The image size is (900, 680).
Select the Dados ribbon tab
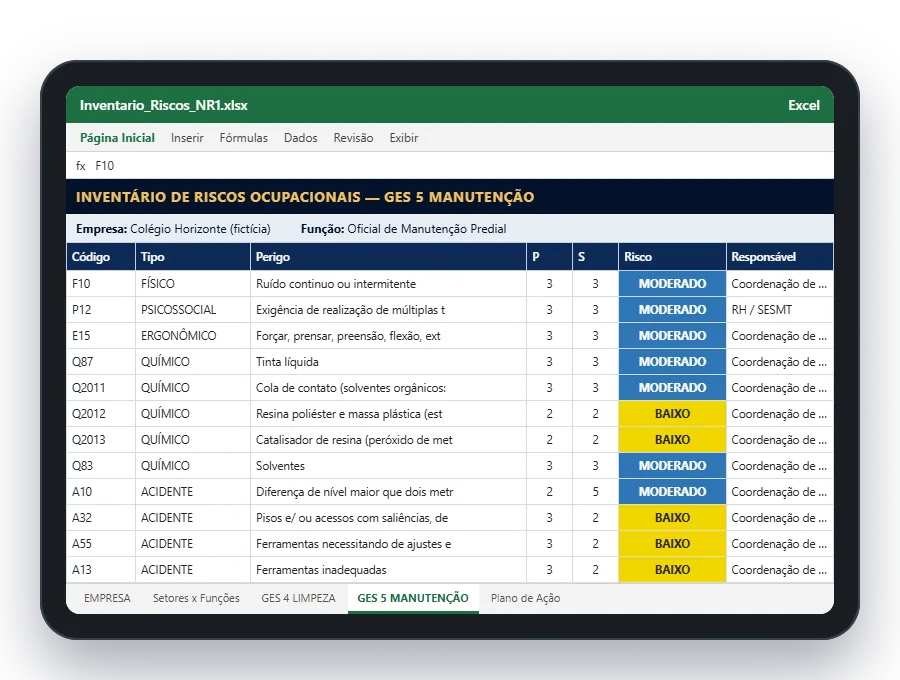click(x=300, y=138)
